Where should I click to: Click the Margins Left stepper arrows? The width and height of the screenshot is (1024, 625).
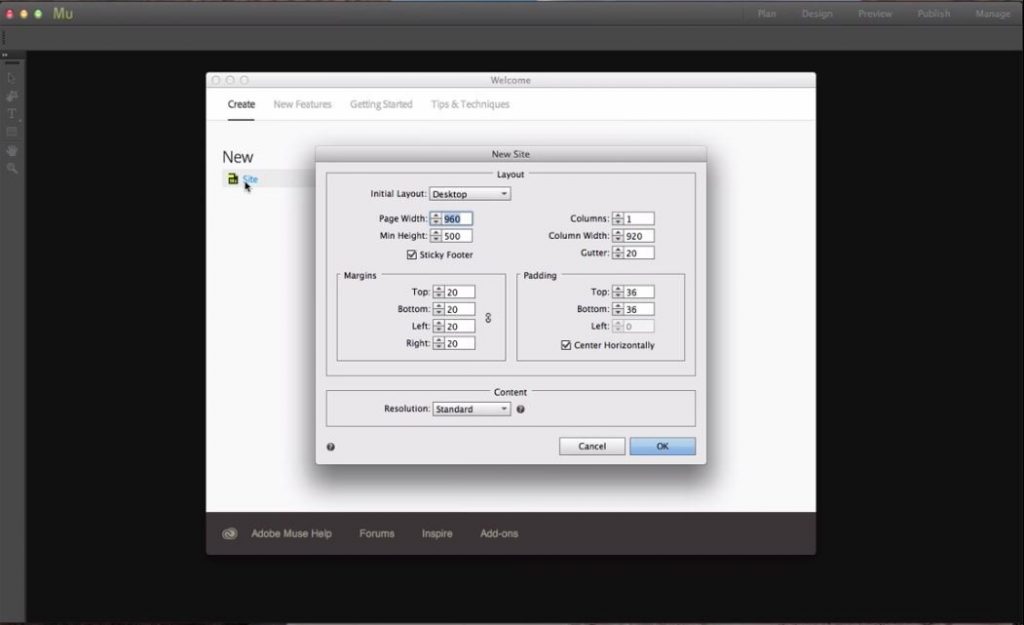438,326
